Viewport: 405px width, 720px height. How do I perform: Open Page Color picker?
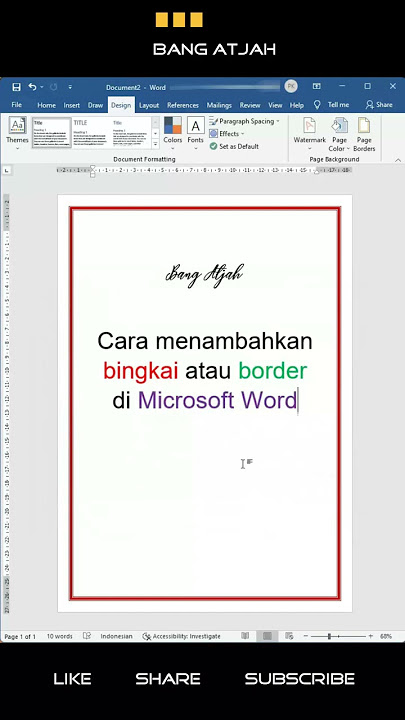click(x=339, y=134)
